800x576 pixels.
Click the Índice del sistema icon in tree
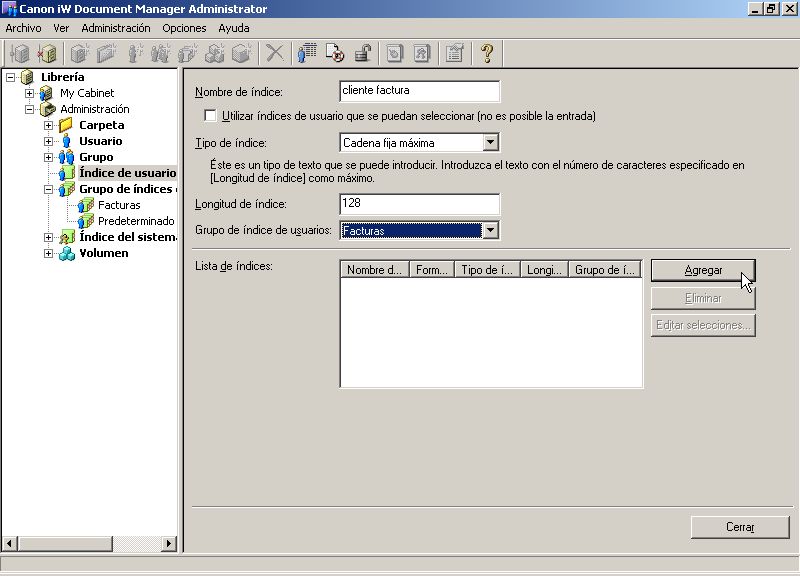tap(66, 237)
